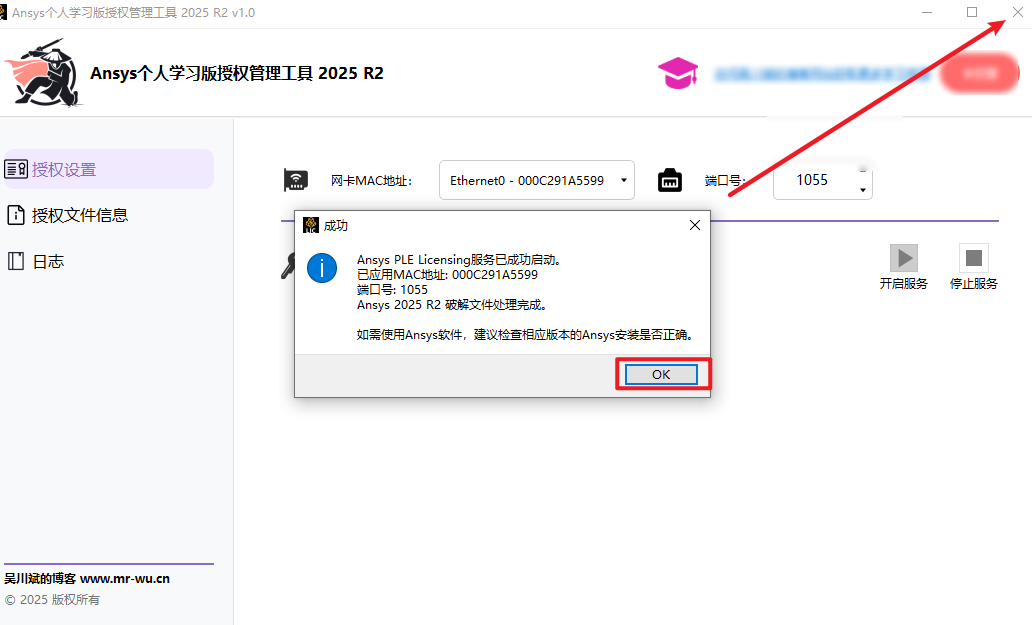Open the Ethernet0 MAC address dropdown
1032x625 pixels.
click(x=536, y=180)
